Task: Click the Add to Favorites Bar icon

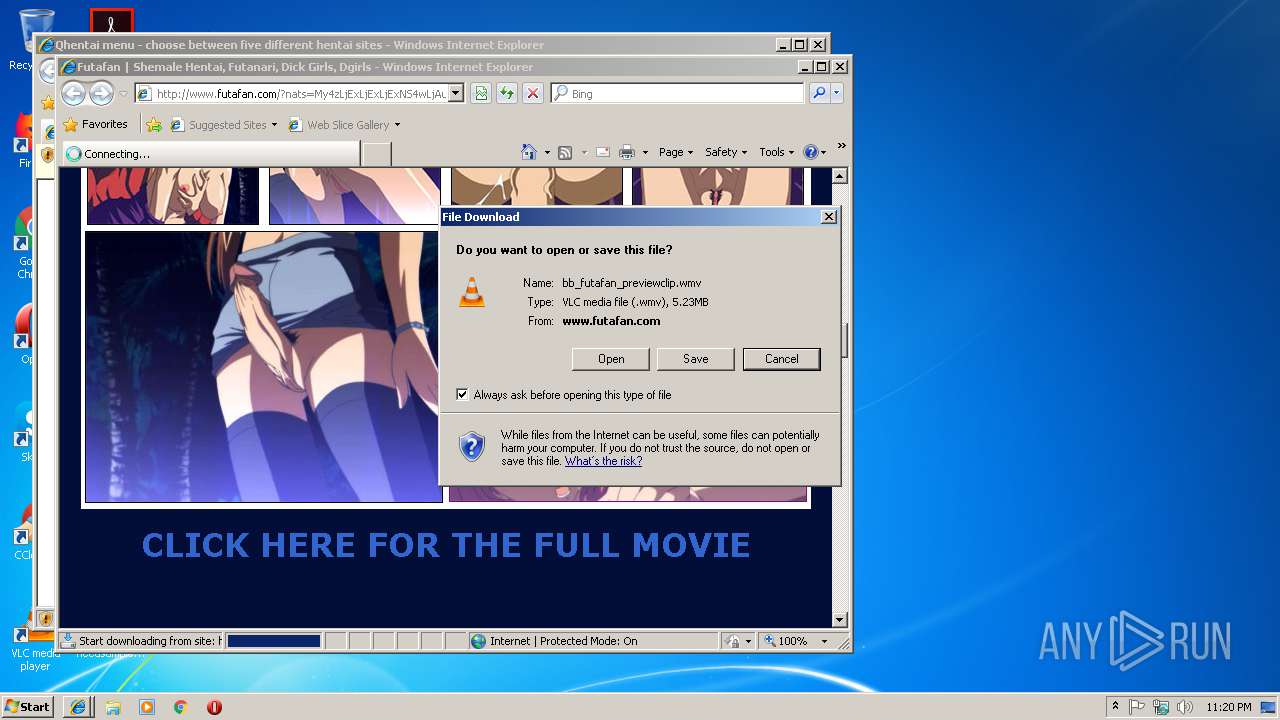Action: coord(154,125)
